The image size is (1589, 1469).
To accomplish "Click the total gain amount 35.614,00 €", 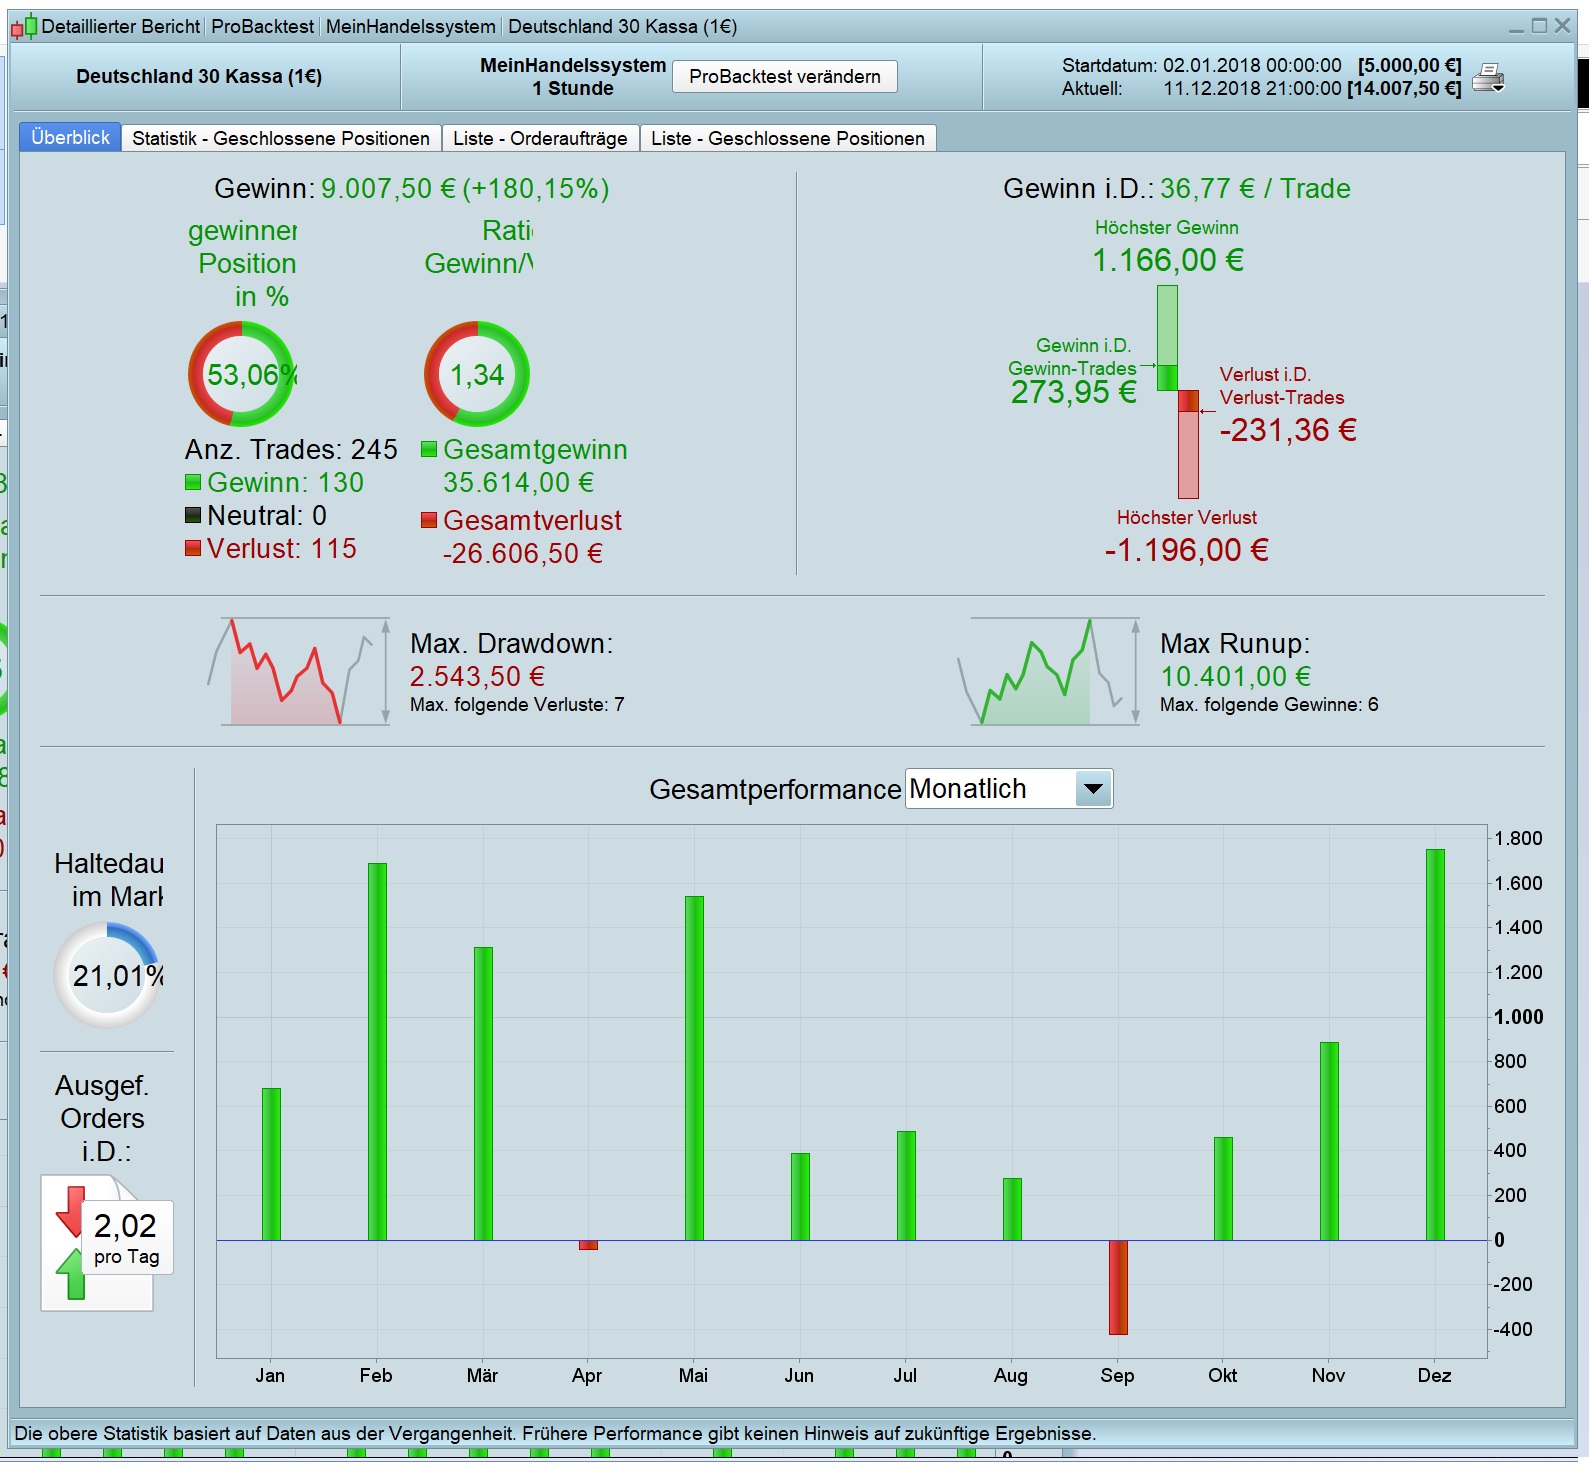I will [x=518, y=482].
